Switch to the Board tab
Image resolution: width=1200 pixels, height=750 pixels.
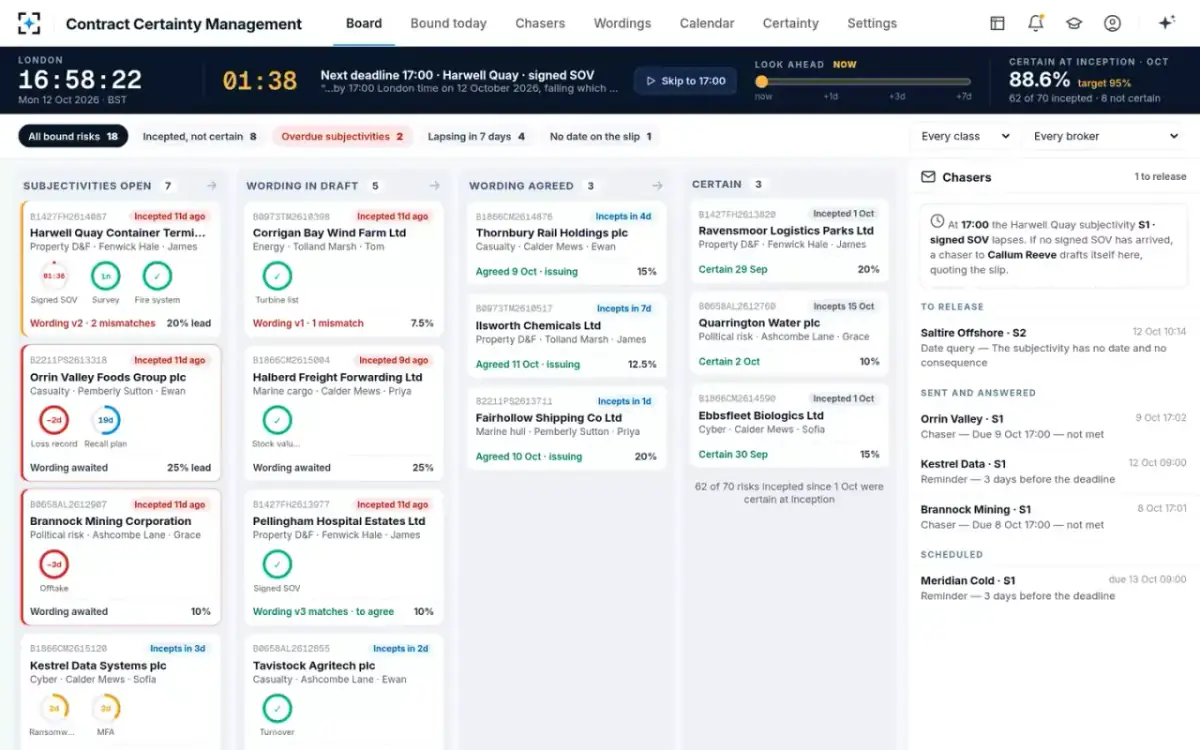[x=363, y=23]
